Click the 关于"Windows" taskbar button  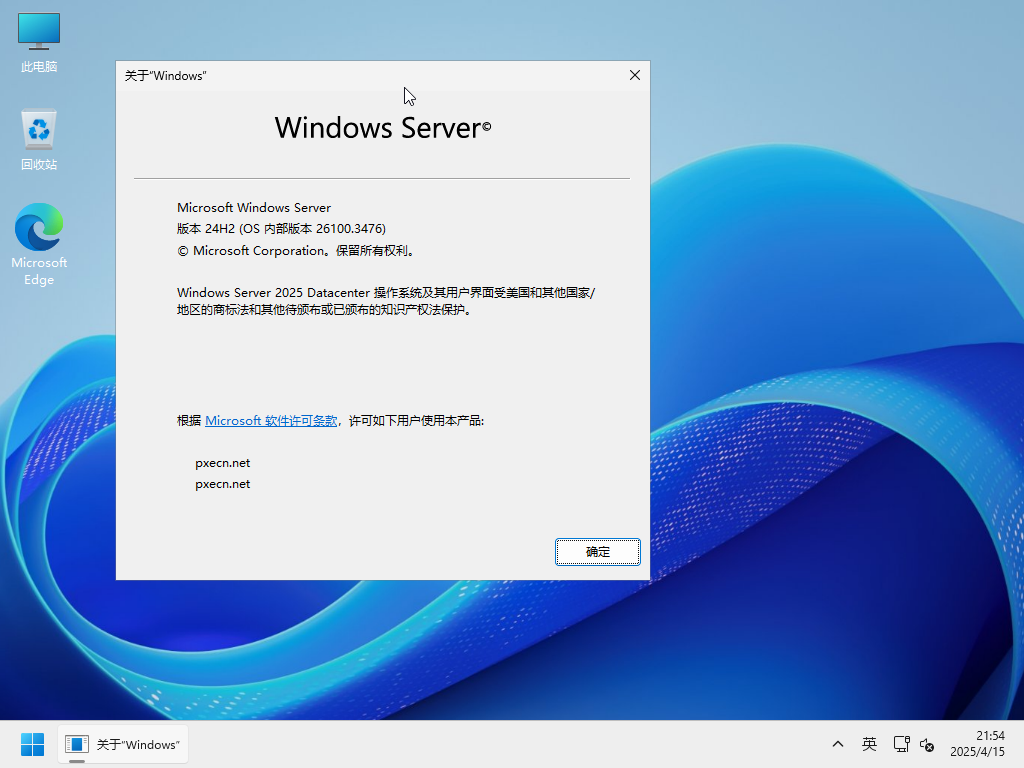click(123, 744)
